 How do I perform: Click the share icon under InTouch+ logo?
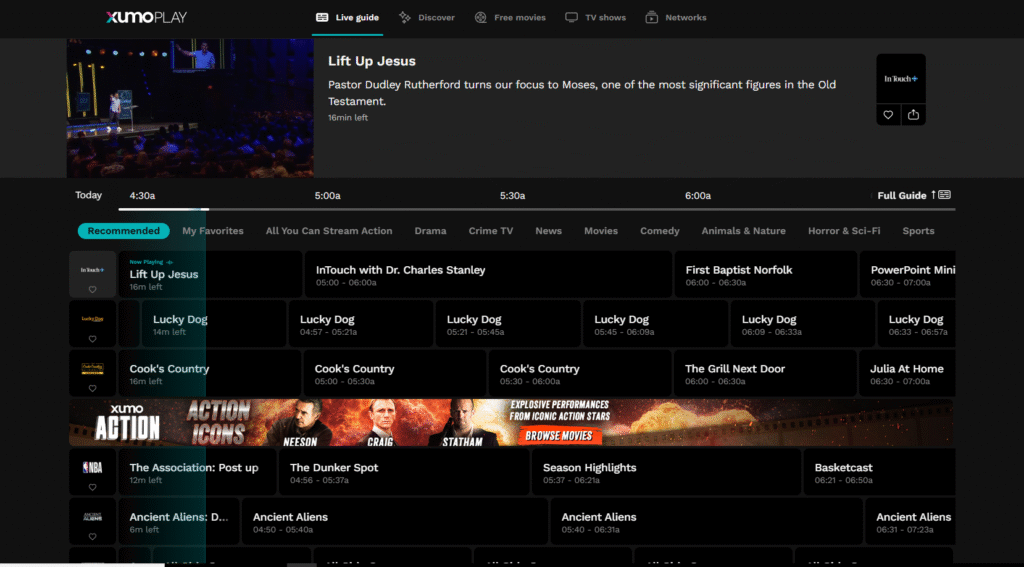(x=913, y=115)
